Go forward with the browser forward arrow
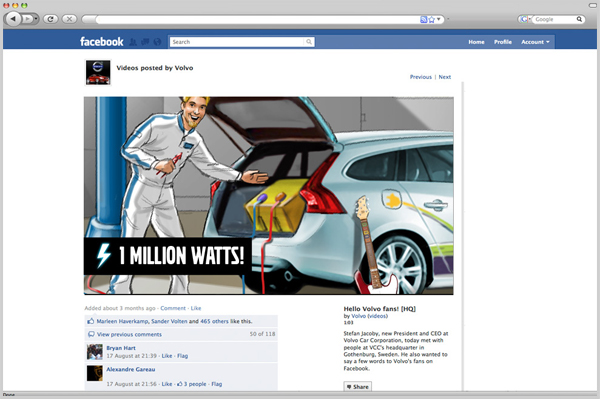The height and width of the screenshot is (399, 600). (x=27, y=18)
